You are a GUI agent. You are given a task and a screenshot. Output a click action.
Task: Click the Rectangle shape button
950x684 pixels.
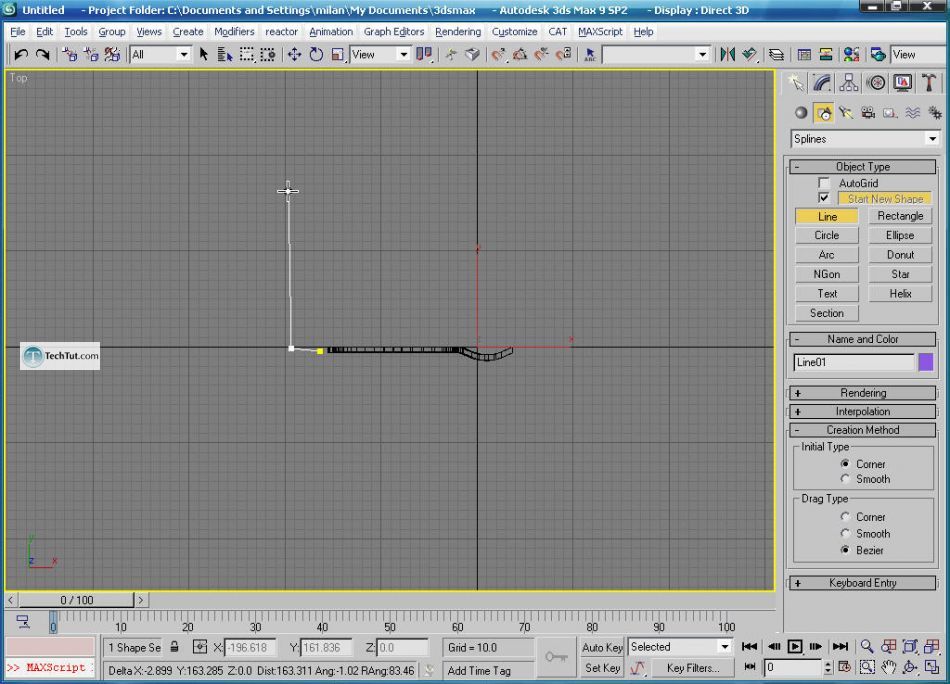900,216
